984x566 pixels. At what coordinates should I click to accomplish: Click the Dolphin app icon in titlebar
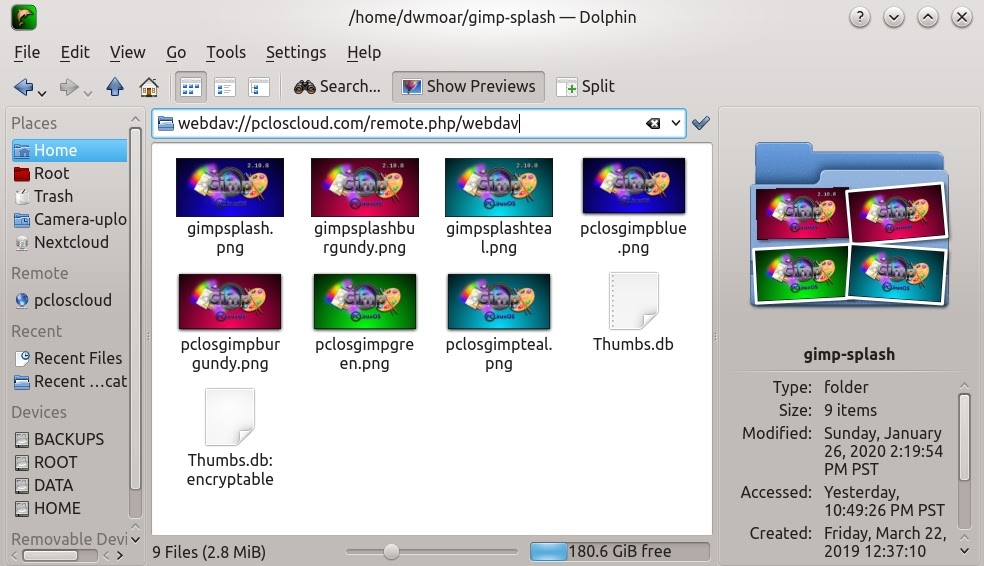(24, 17)
